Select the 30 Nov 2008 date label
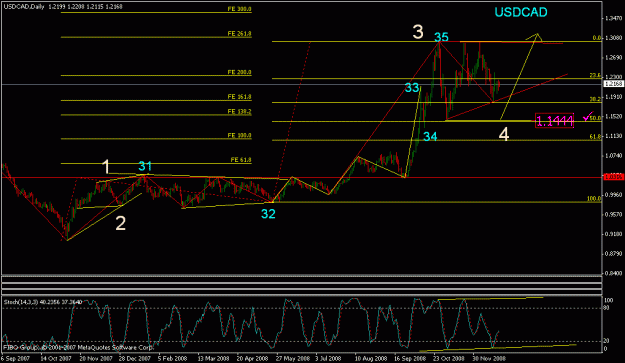625x363 pixels. pos(489,358)
